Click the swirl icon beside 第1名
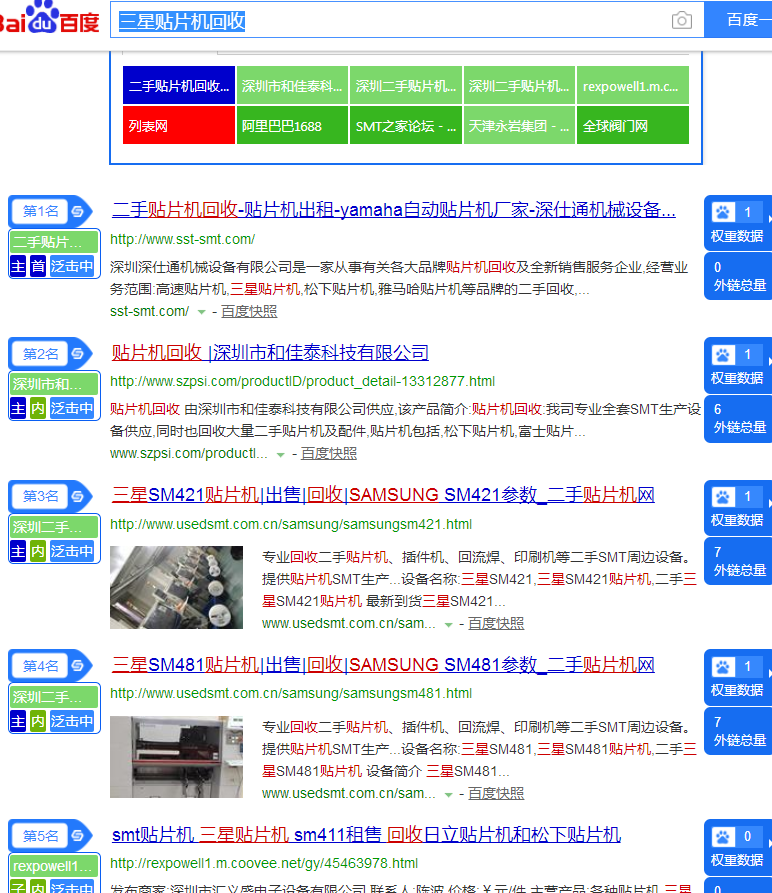The height and width of the screenshot is (893, 772). pos(77,212)
